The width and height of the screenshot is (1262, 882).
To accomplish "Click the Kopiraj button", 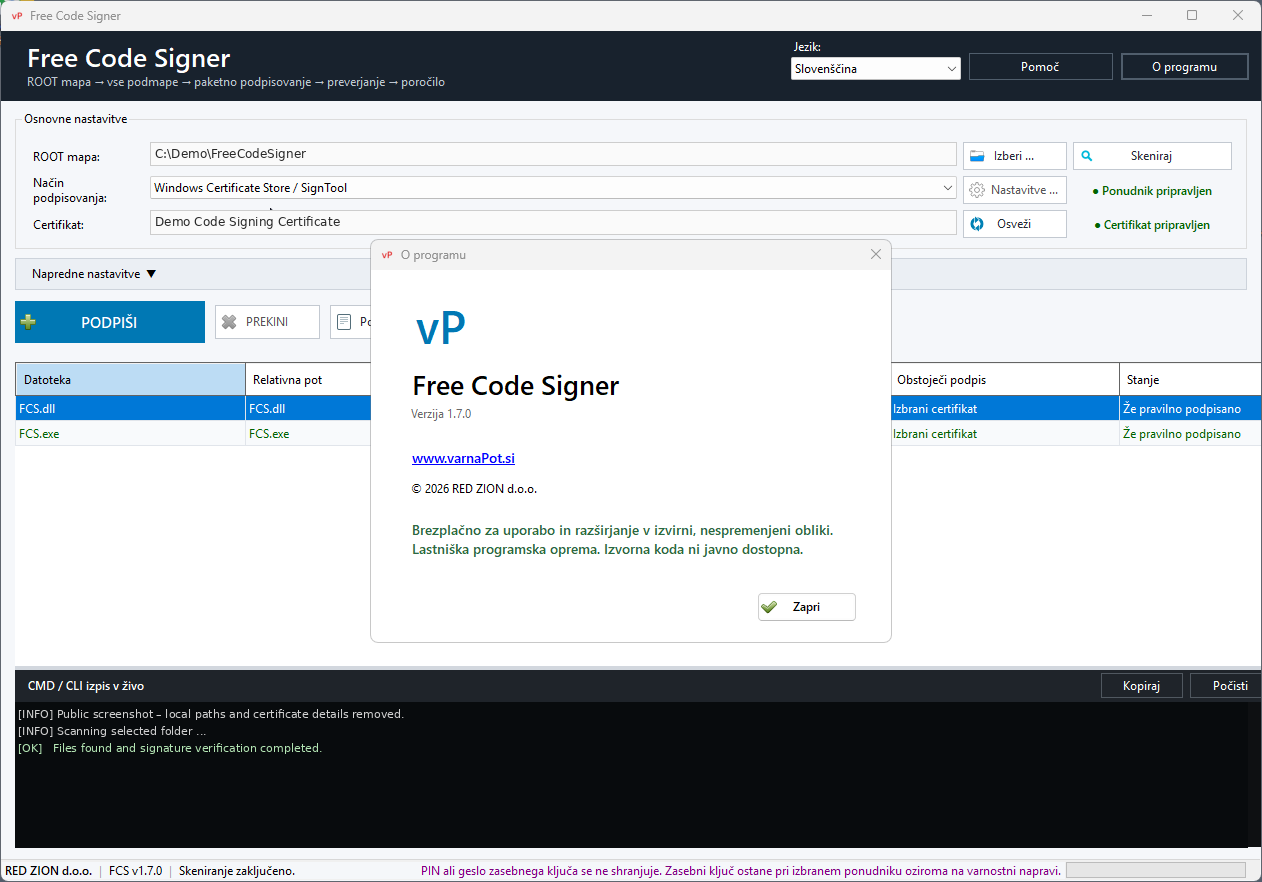I will [1141, 685].
